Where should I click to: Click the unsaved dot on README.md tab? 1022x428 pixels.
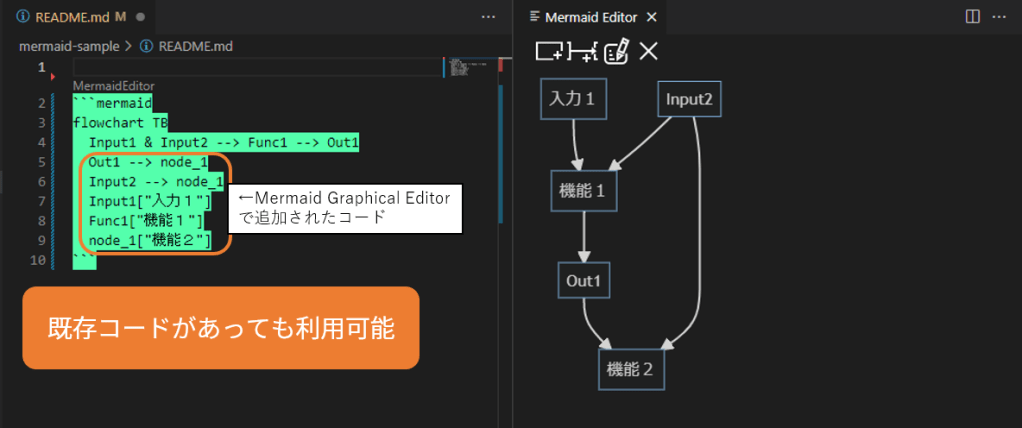point(139,18)
